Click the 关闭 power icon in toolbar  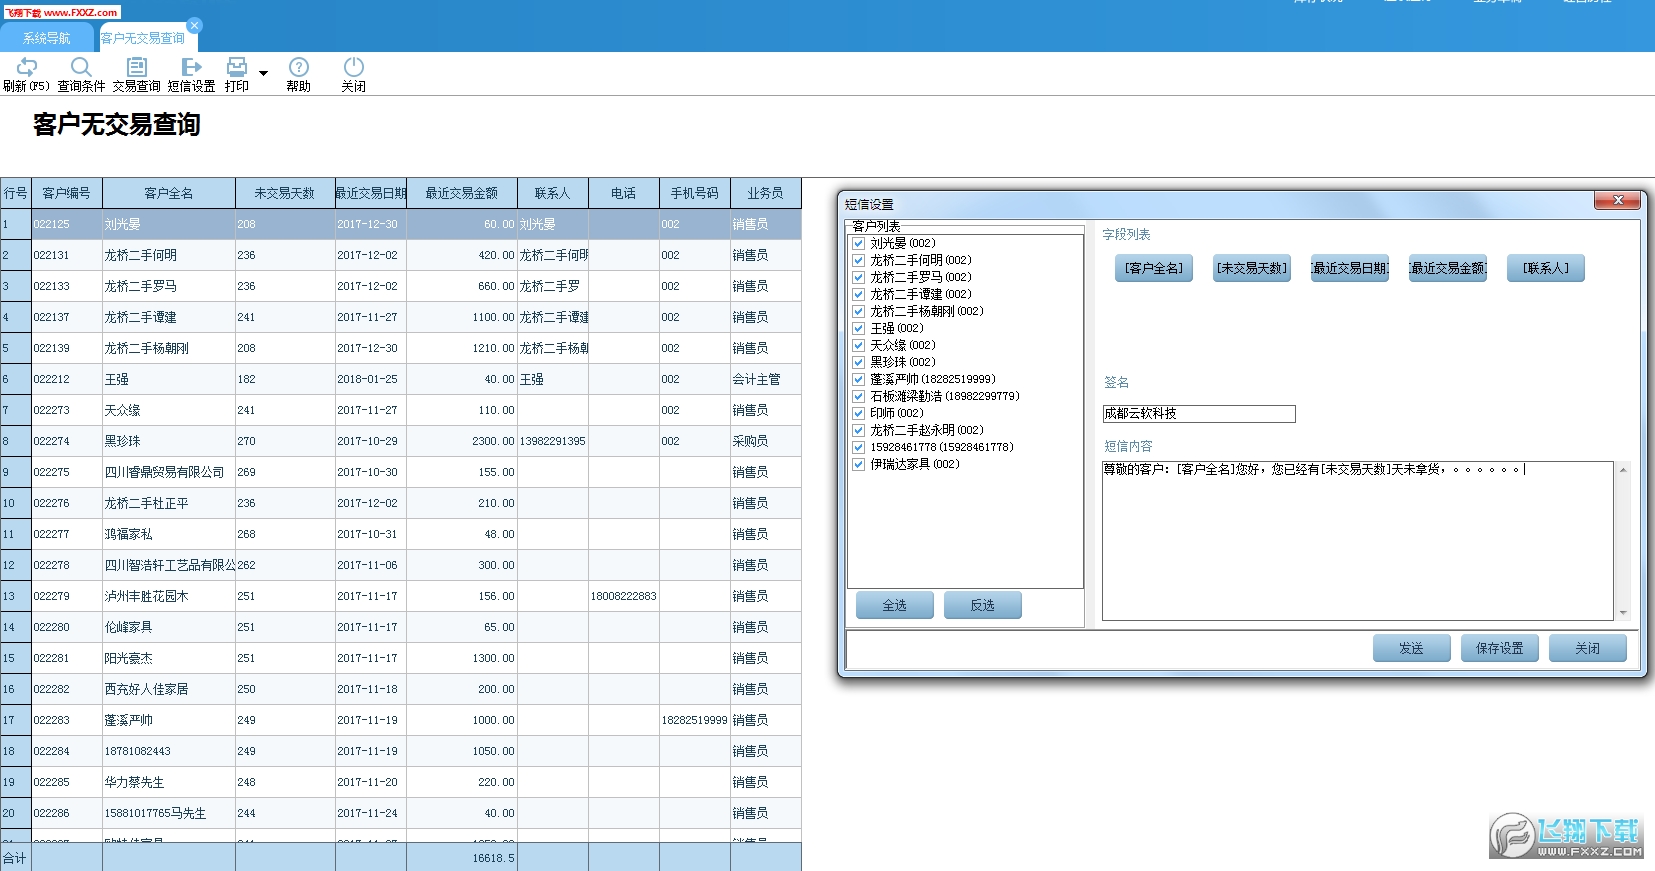(x=353, y=67)
